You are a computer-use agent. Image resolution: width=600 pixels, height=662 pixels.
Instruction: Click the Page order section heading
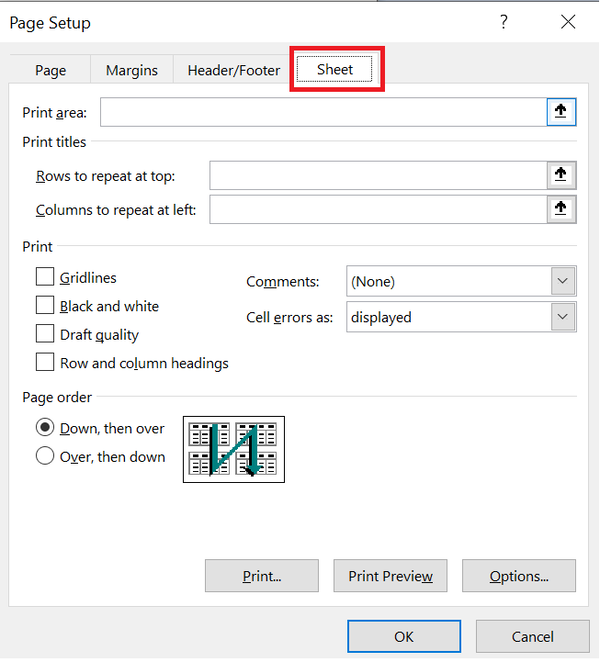(x=57, y=397)
